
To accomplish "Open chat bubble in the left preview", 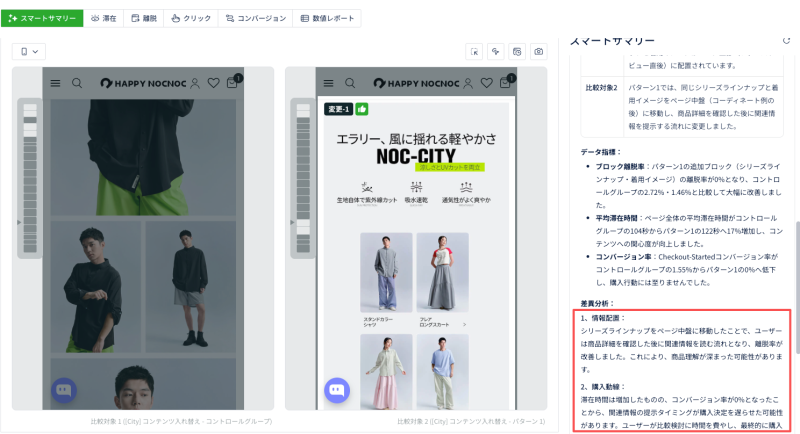I will [x=64, y=390].
